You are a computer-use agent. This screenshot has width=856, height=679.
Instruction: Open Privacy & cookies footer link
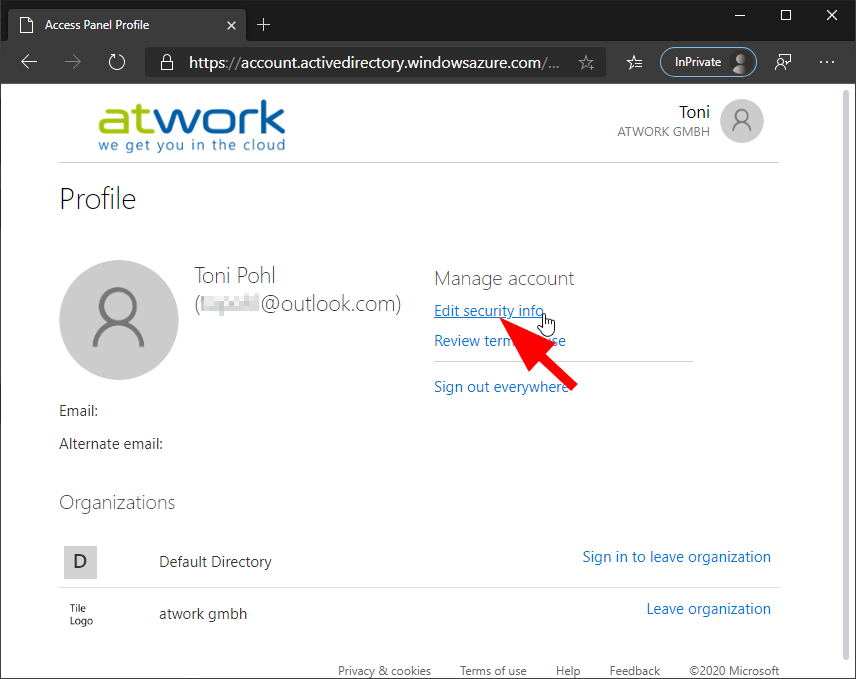(x=384, y=671)
